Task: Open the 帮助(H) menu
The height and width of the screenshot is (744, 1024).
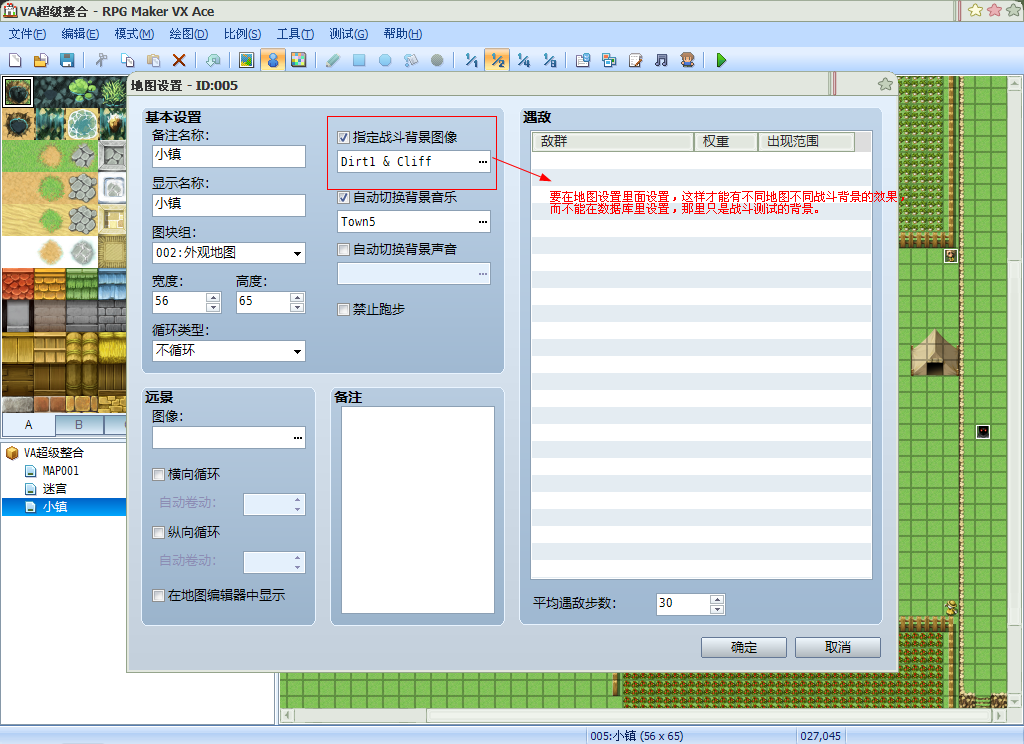Action: pos(403,34)
